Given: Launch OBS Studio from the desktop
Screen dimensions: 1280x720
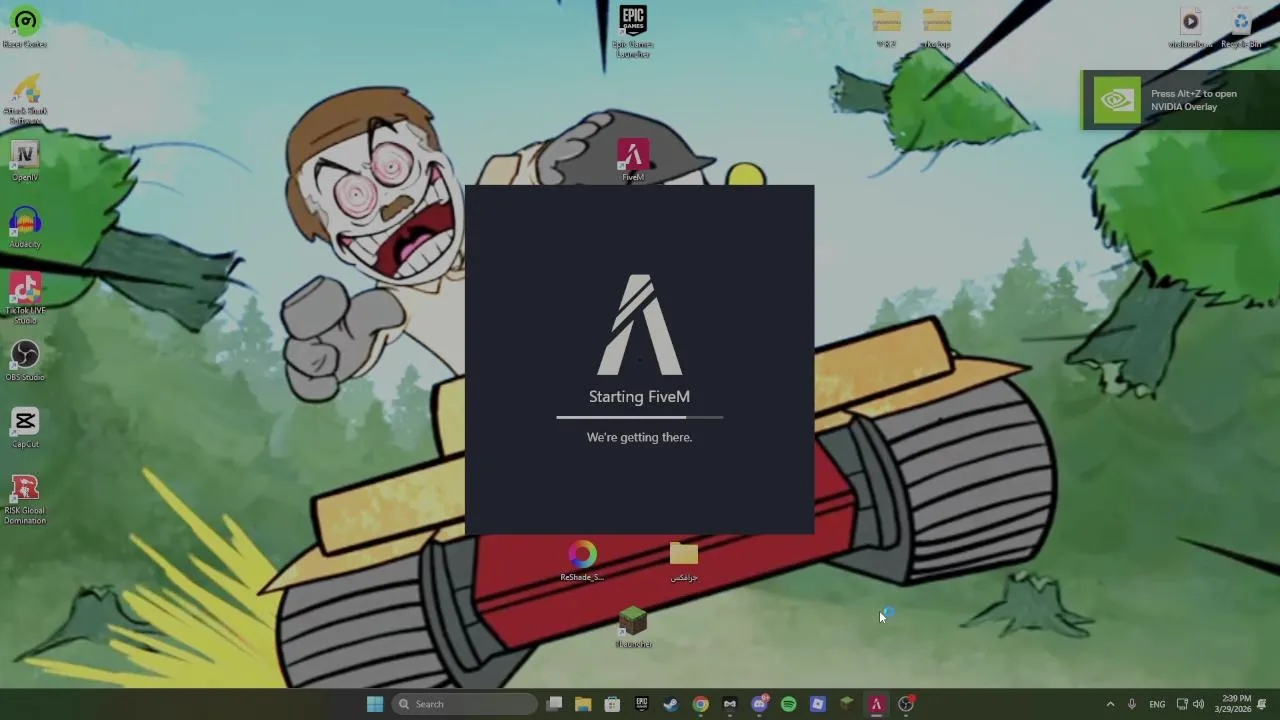Looking at the screenshot, I should [25, 361].
